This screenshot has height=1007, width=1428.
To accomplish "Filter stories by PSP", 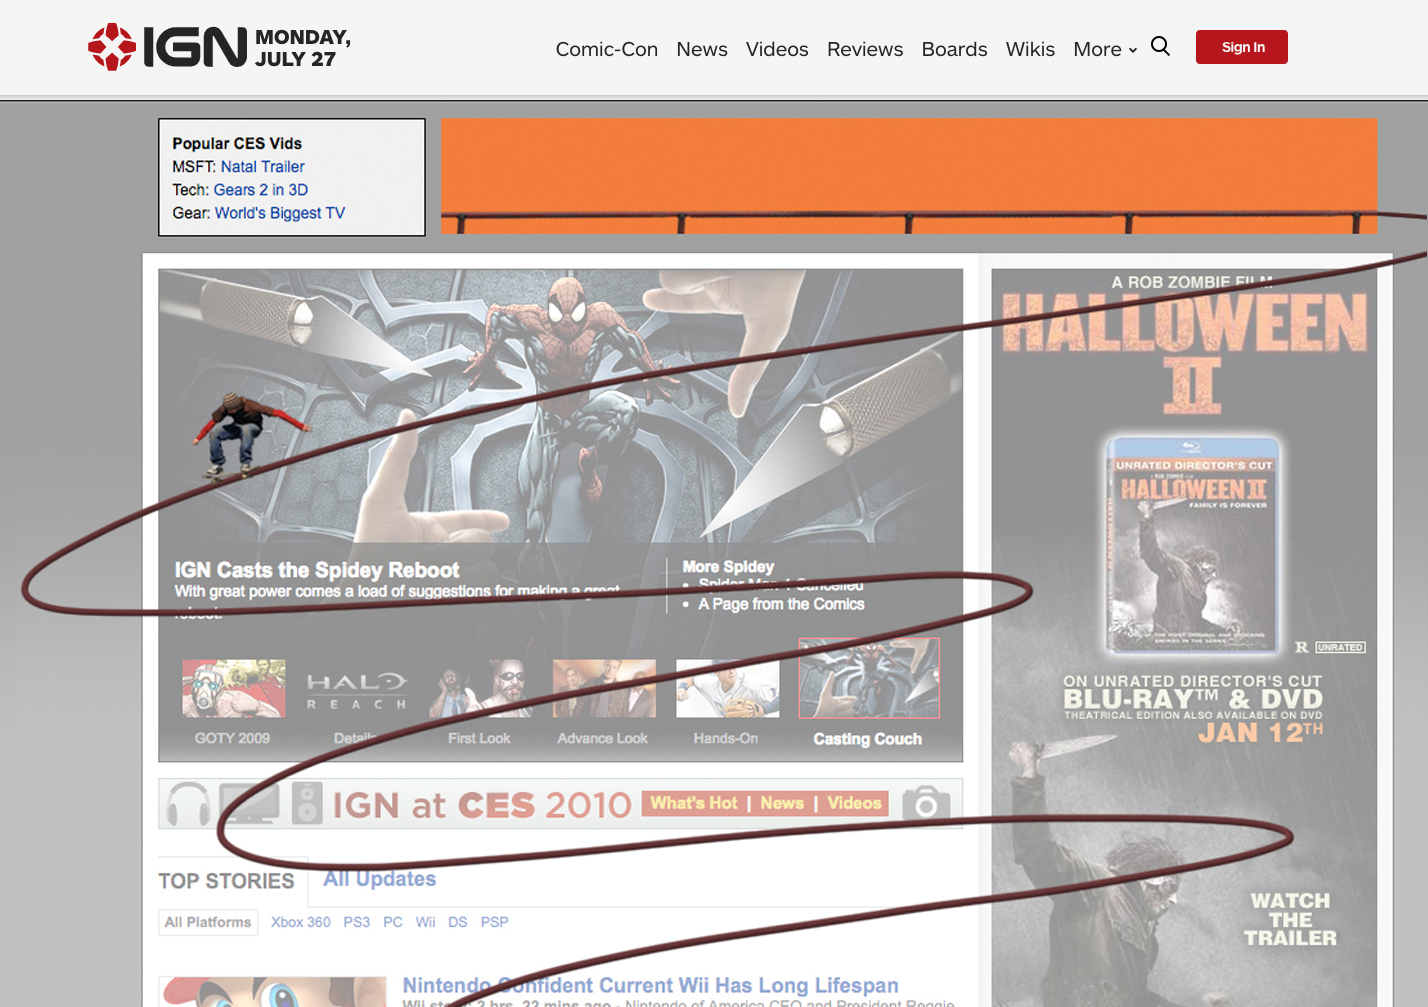I will [x=494, y=922].
